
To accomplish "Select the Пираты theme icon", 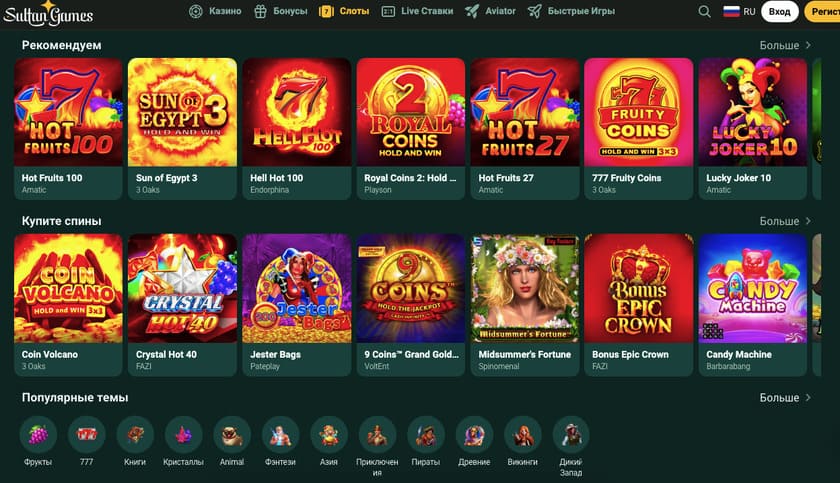I will point(425,434).
